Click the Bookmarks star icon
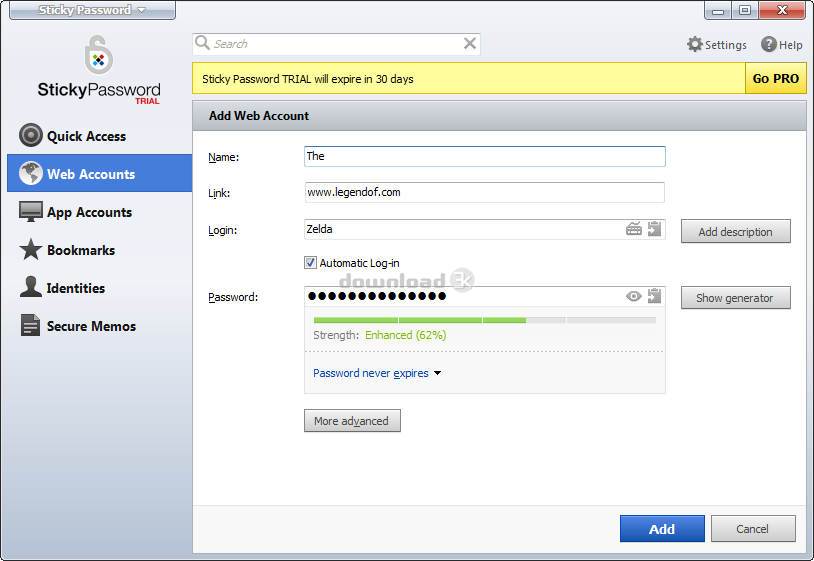The height and width of the screenshot is (561, 814). pyautogui.click(x=31, y=250)
